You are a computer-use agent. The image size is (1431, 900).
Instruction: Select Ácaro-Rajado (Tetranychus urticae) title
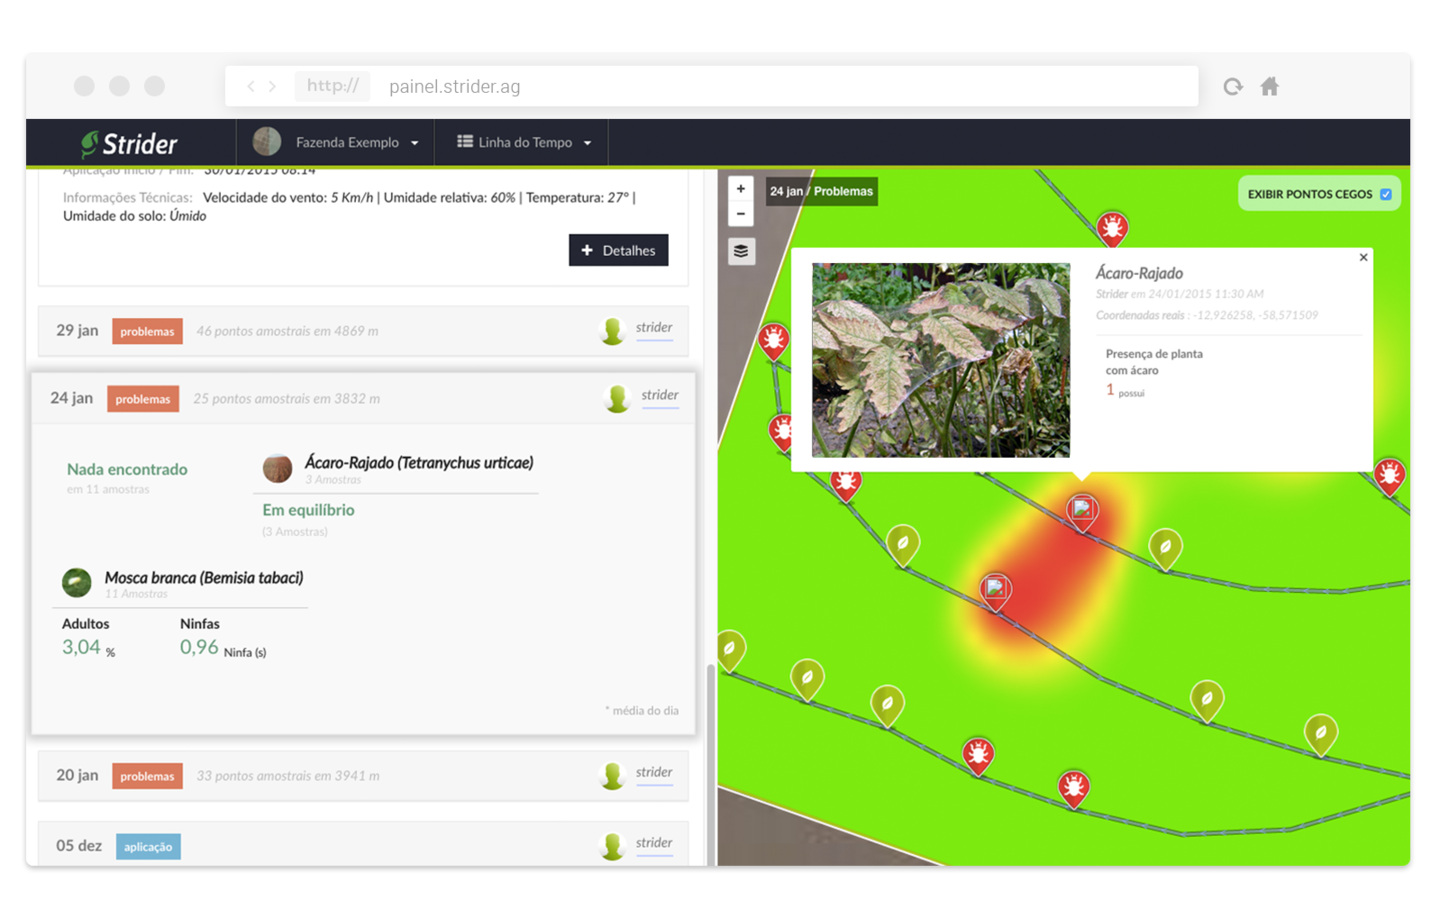click(419, 462)
